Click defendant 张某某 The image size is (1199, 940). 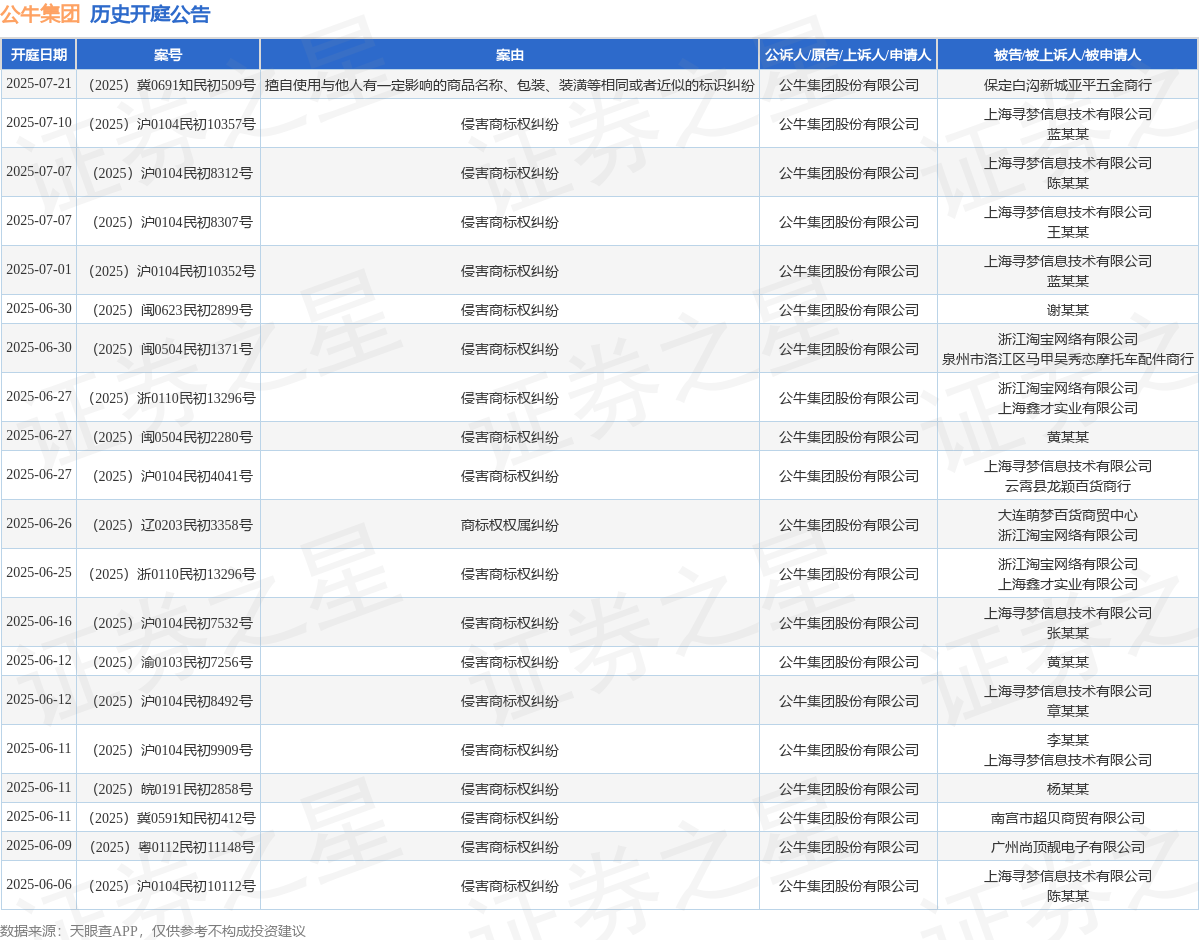[1067, 633]
